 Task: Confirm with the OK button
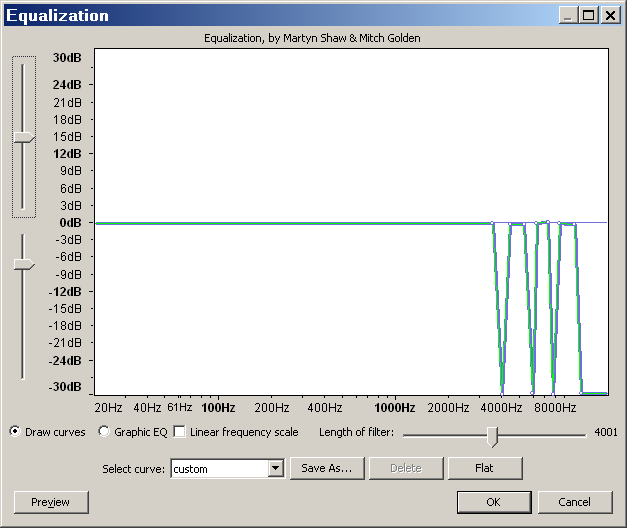tap(494, 502)
